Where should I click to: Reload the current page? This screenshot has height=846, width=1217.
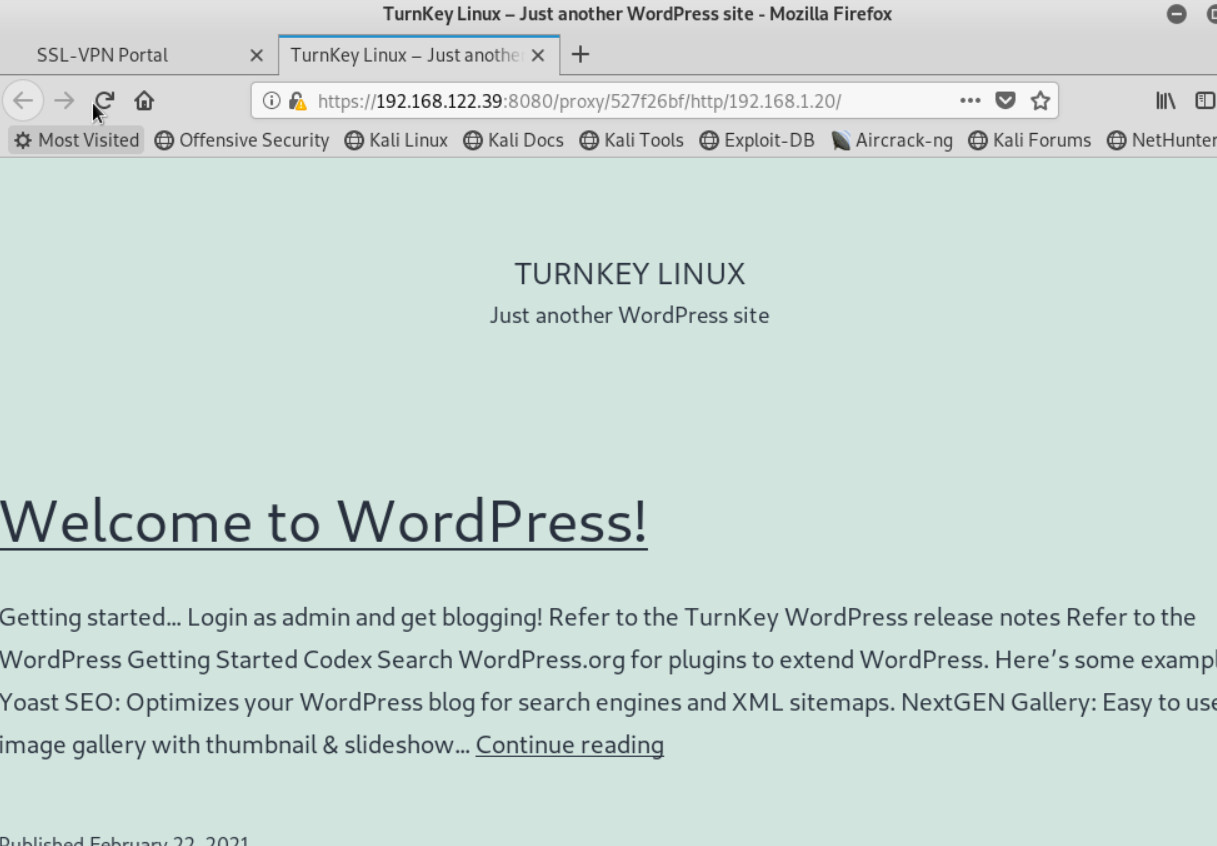[104, 100]
